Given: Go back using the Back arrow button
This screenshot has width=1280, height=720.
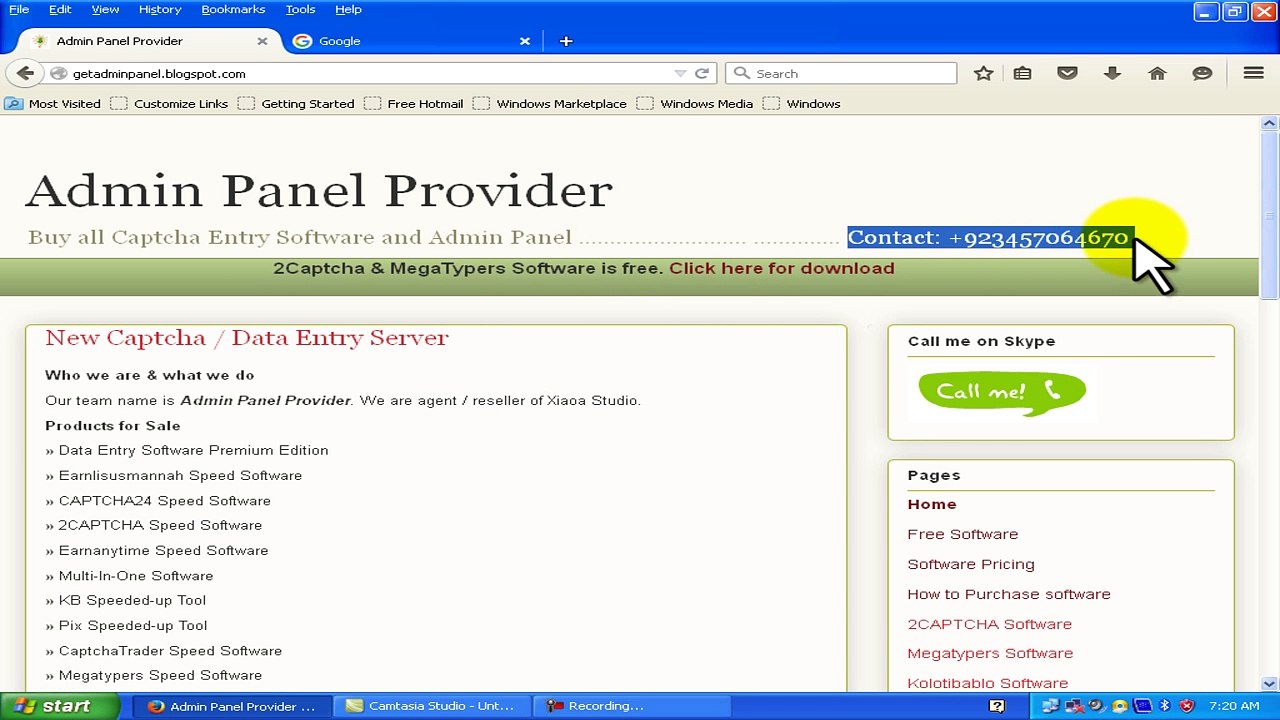Looking at the screenshot, I should [x=25, y=73].
